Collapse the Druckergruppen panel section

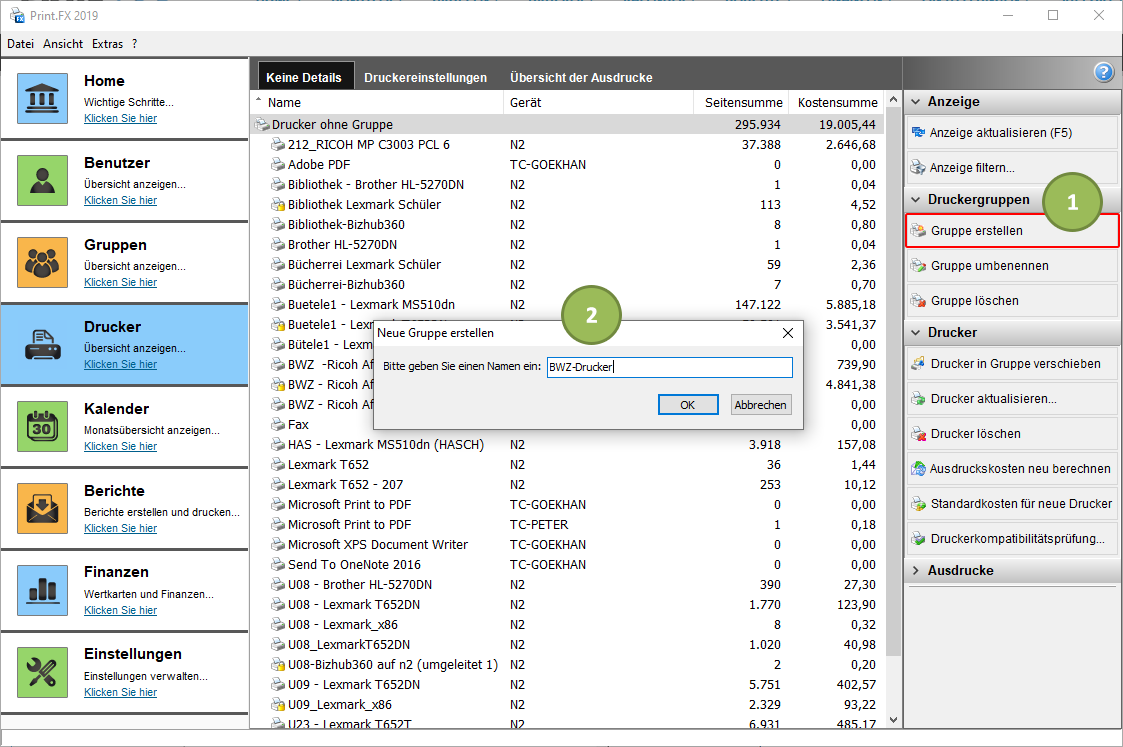(x=915, y=200)
